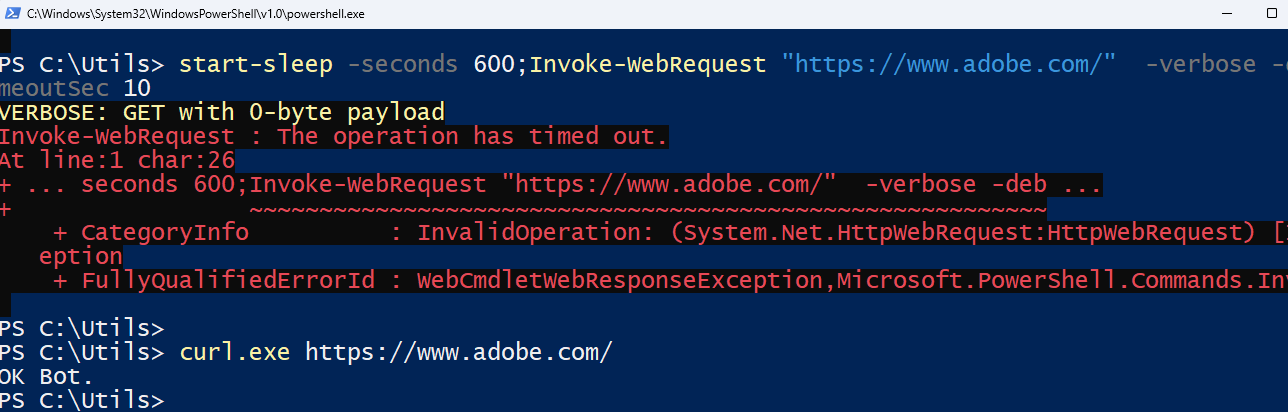Click the wrapped meoutSec 10 text
Image resolution: width=1288 pixels, height=412 pixels.
[75, 88]
